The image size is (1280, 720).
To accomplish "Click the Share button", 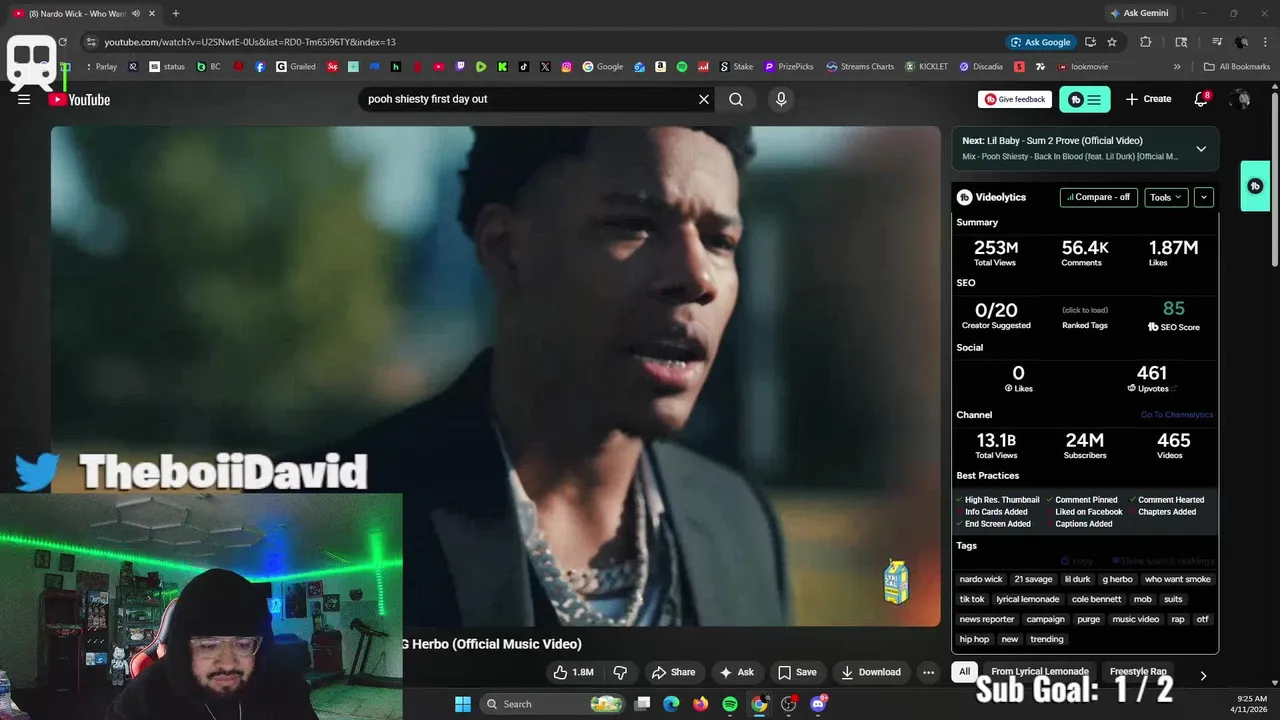I will (673, 672).
